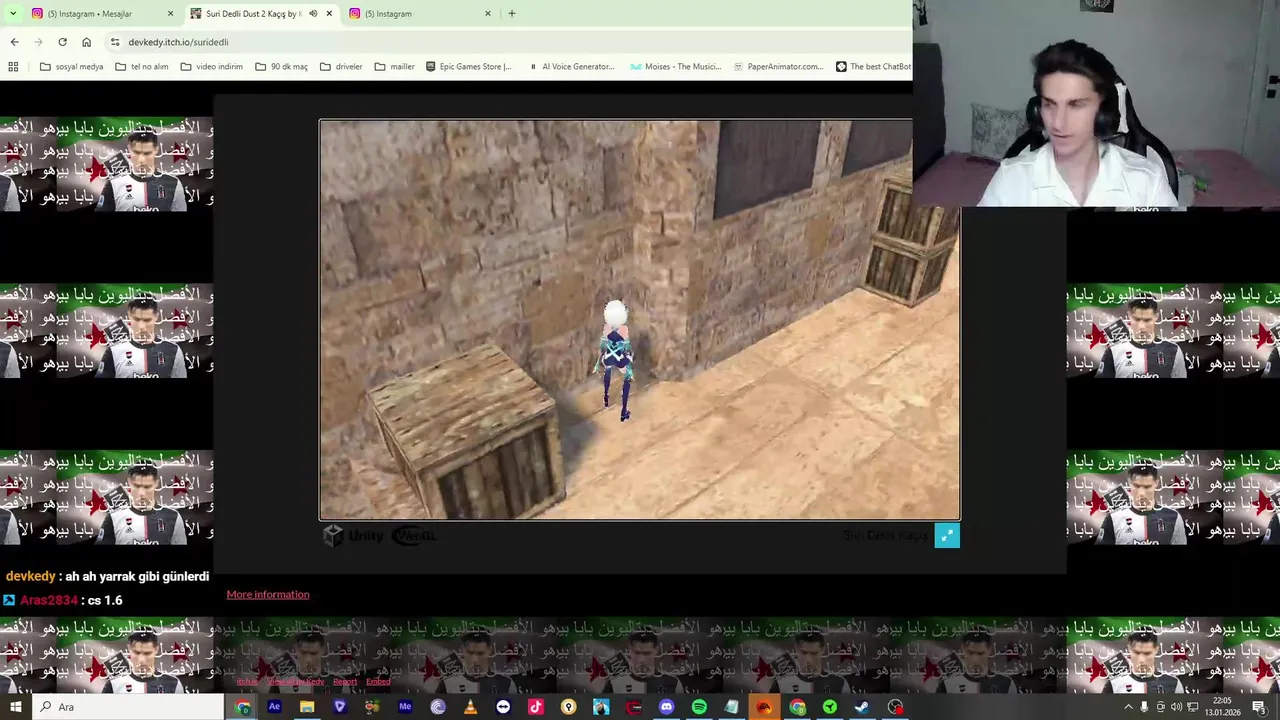Click inside the Unity game canvas
1280x720 pixels.
coord(640,320)
